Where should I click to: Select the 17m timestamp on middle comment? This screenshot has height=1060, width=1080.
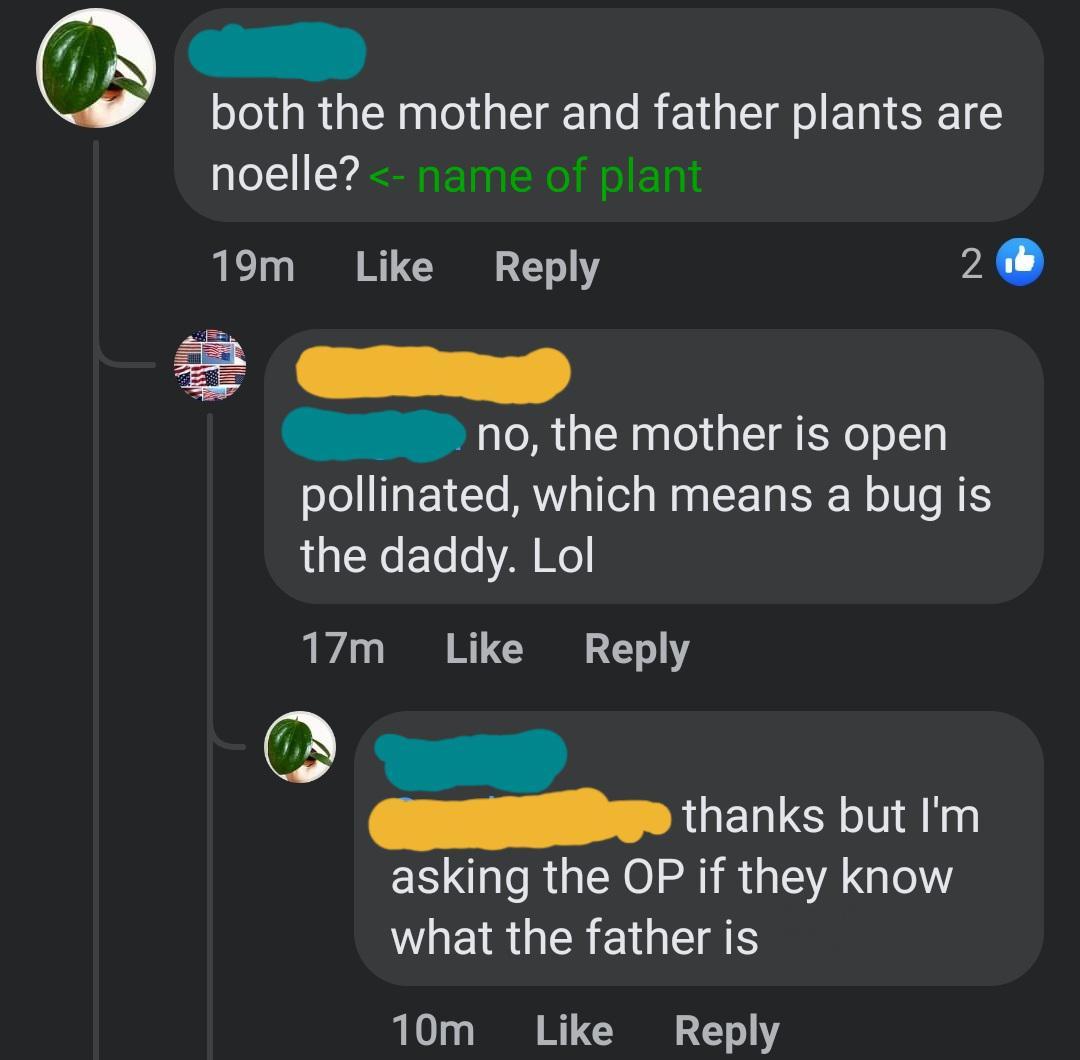coord(345,648)
